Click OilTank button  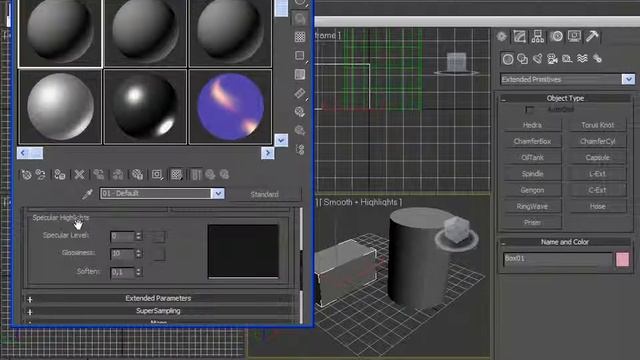(x=532, y=158)
